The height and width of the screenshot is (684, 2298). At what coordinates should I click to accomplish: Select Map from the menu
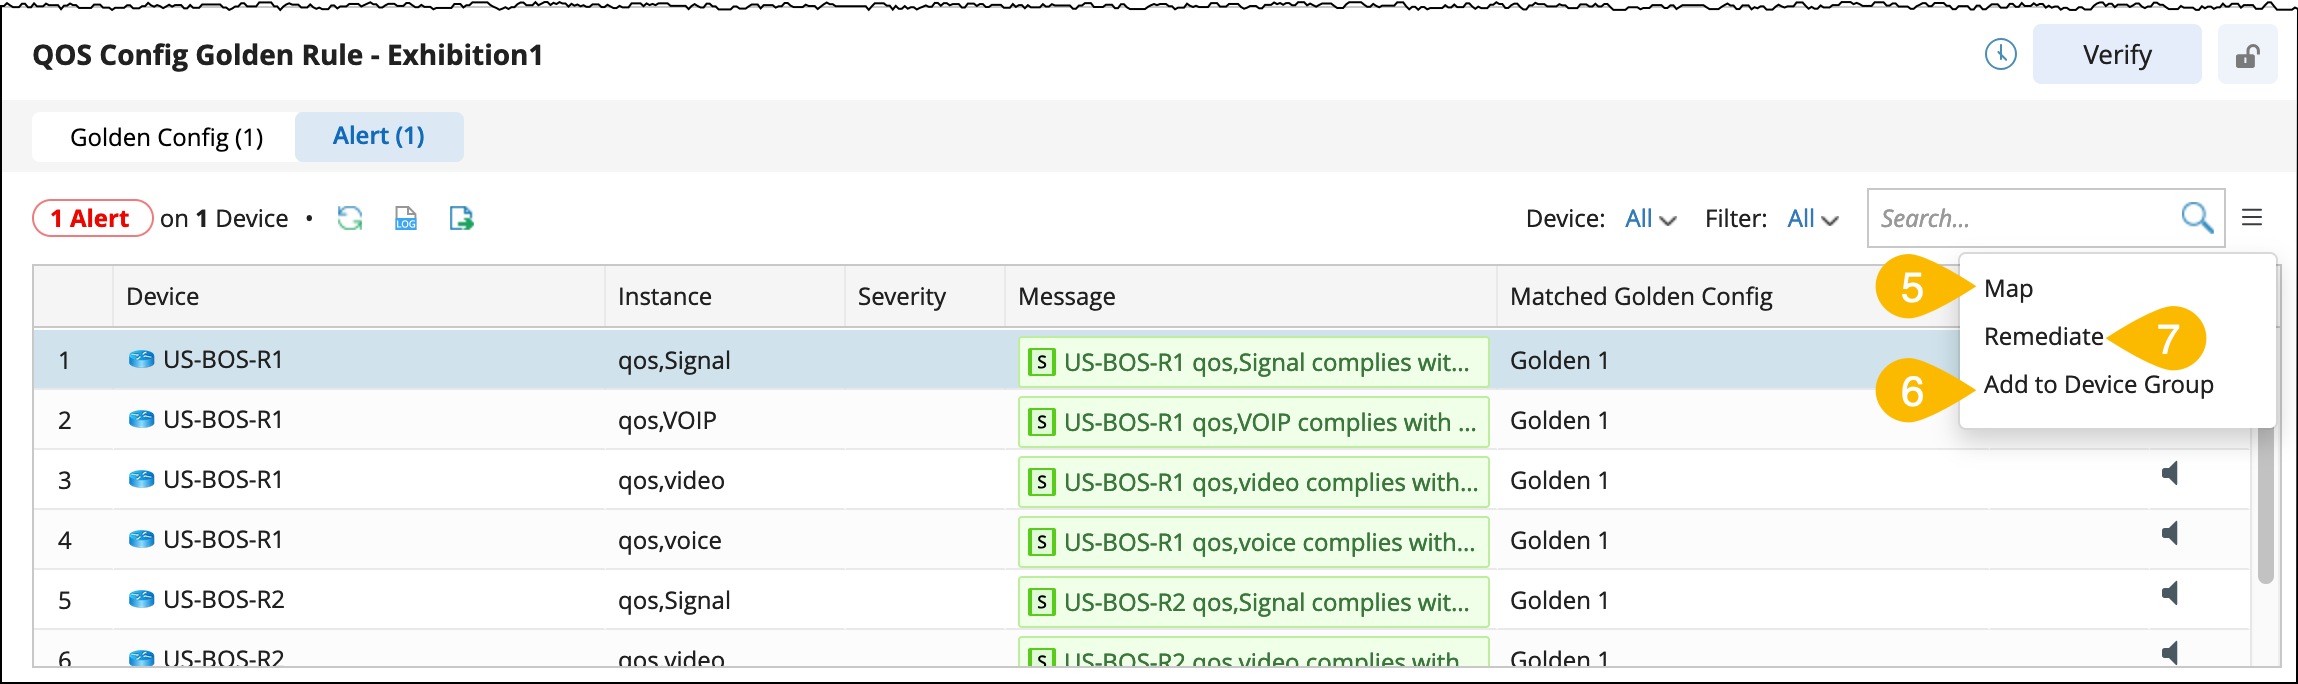pyautogui.click(x=2008, y=289)
